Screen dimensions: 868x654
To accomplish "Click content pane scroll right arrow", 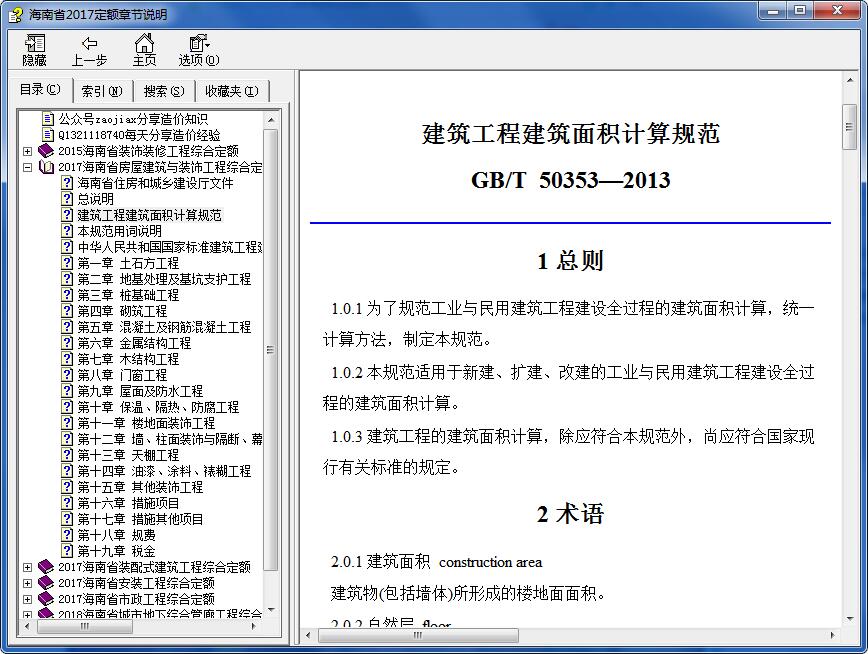I will pyautogui.click(x=833, y=635).
